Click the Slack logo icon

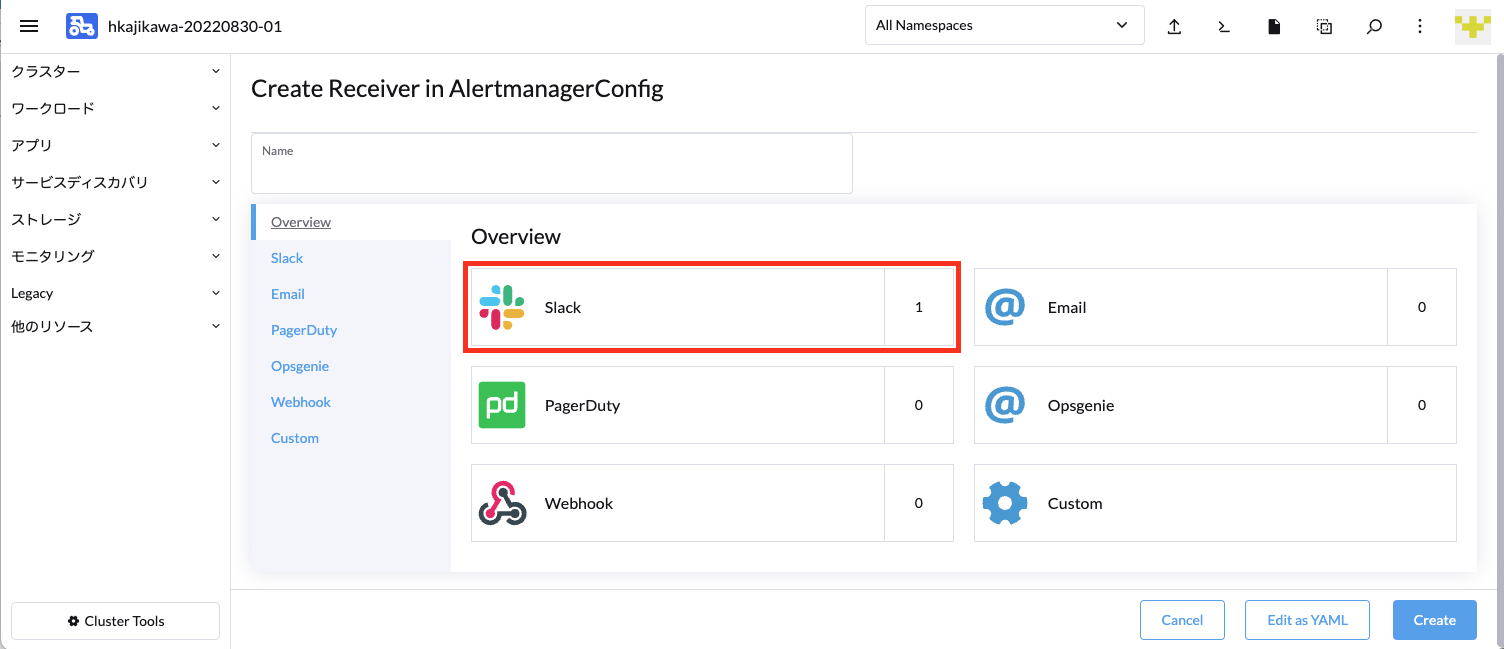click(502, 307)
